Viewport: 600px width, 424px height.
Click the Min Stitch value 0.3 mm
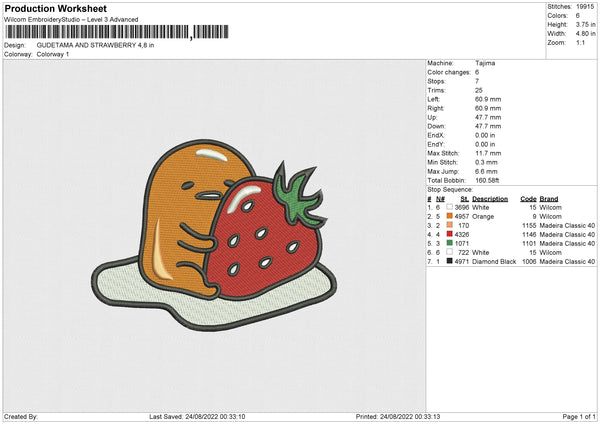pos(486,163)
